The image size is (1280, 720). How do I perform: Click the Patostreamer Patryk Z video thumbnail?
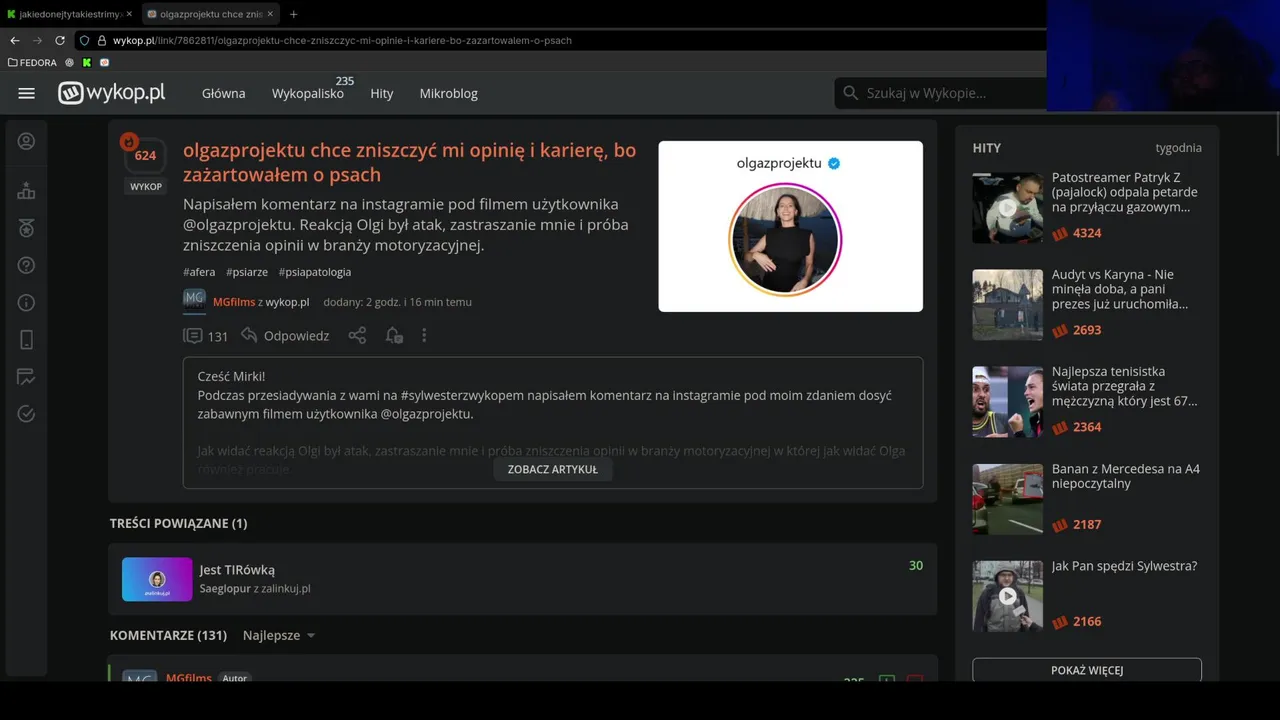1007,208
